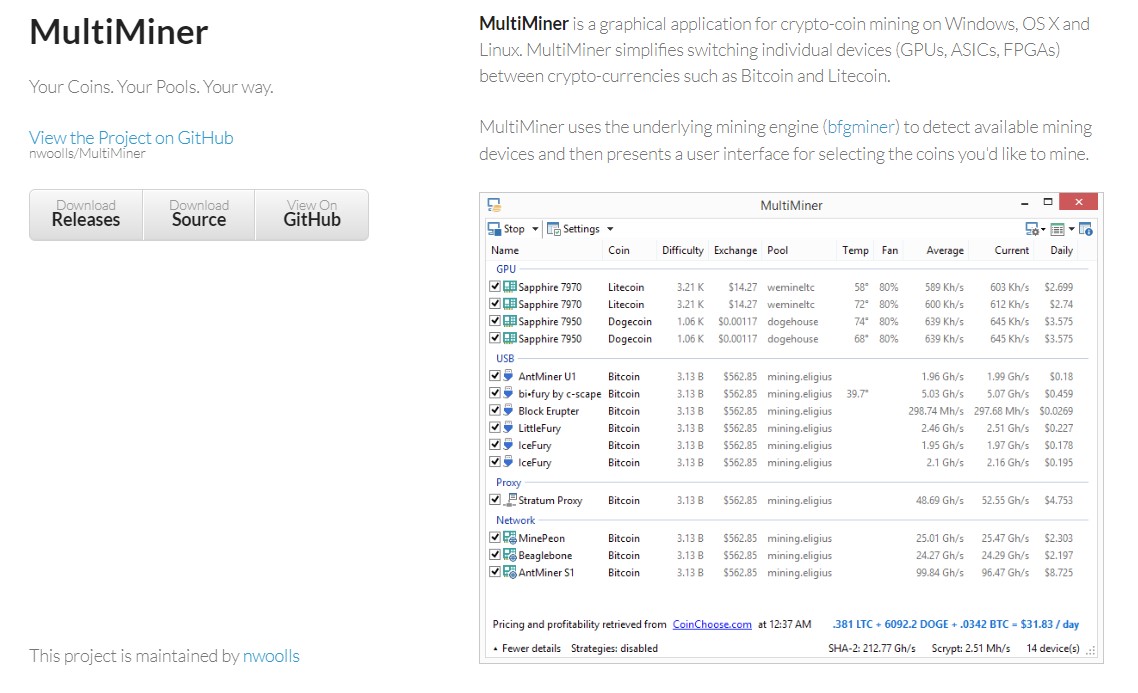Sort by the Difficulty column header
1138x693 pixels.
pos(682,250)
